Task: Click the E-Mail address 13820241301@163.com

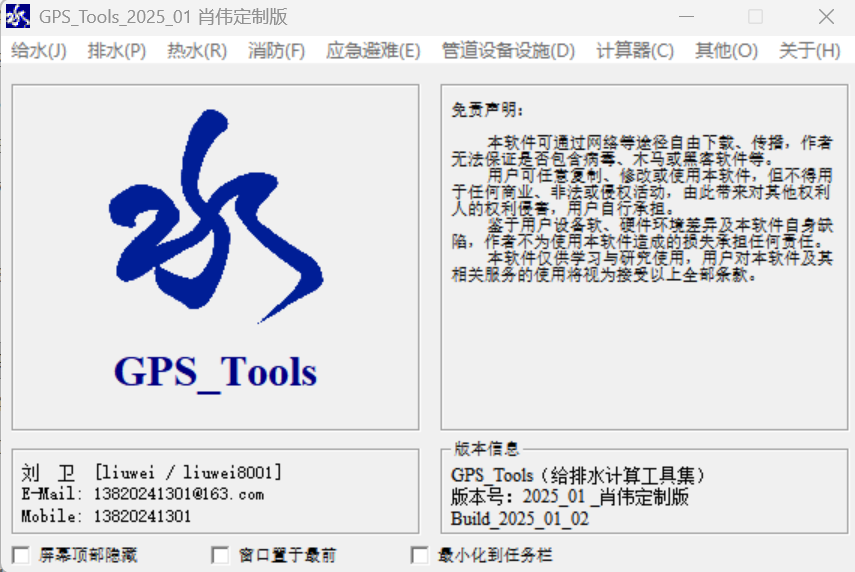Action: [179, 494]
